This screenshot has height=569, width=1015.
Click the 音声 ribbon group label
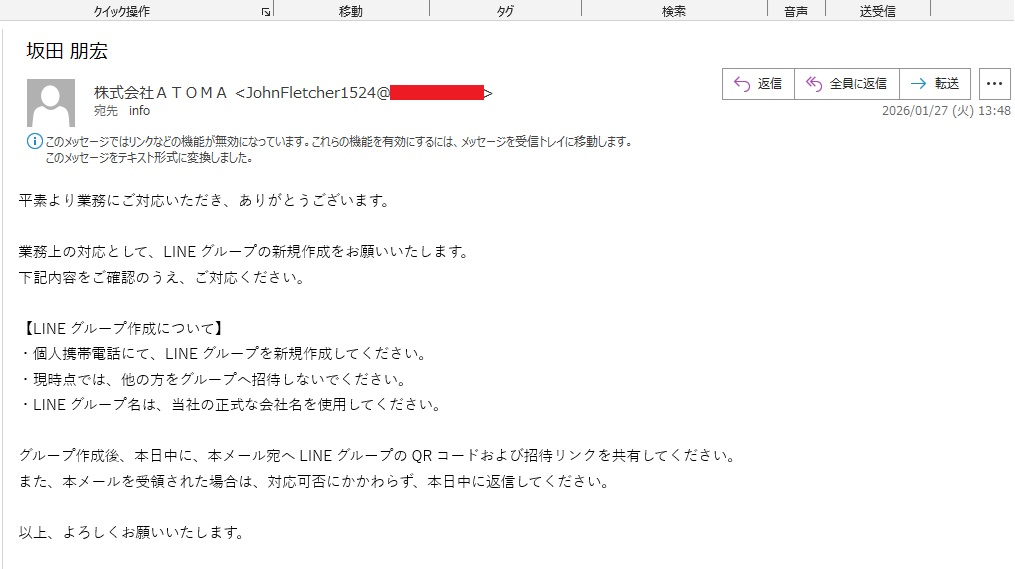tap(796, 12)
